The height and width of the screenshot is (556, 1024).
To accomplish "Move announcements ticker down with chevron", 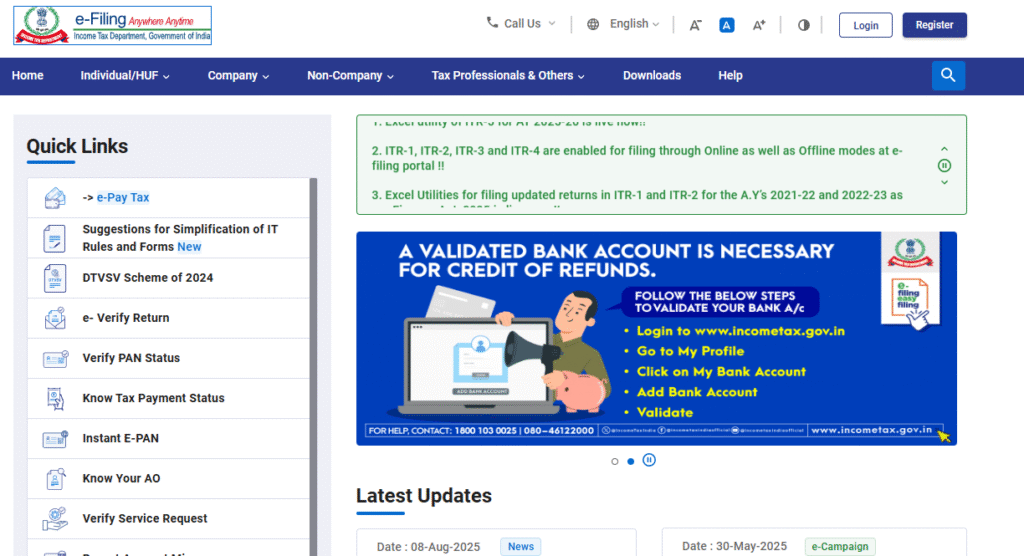I will coord(944,182).
